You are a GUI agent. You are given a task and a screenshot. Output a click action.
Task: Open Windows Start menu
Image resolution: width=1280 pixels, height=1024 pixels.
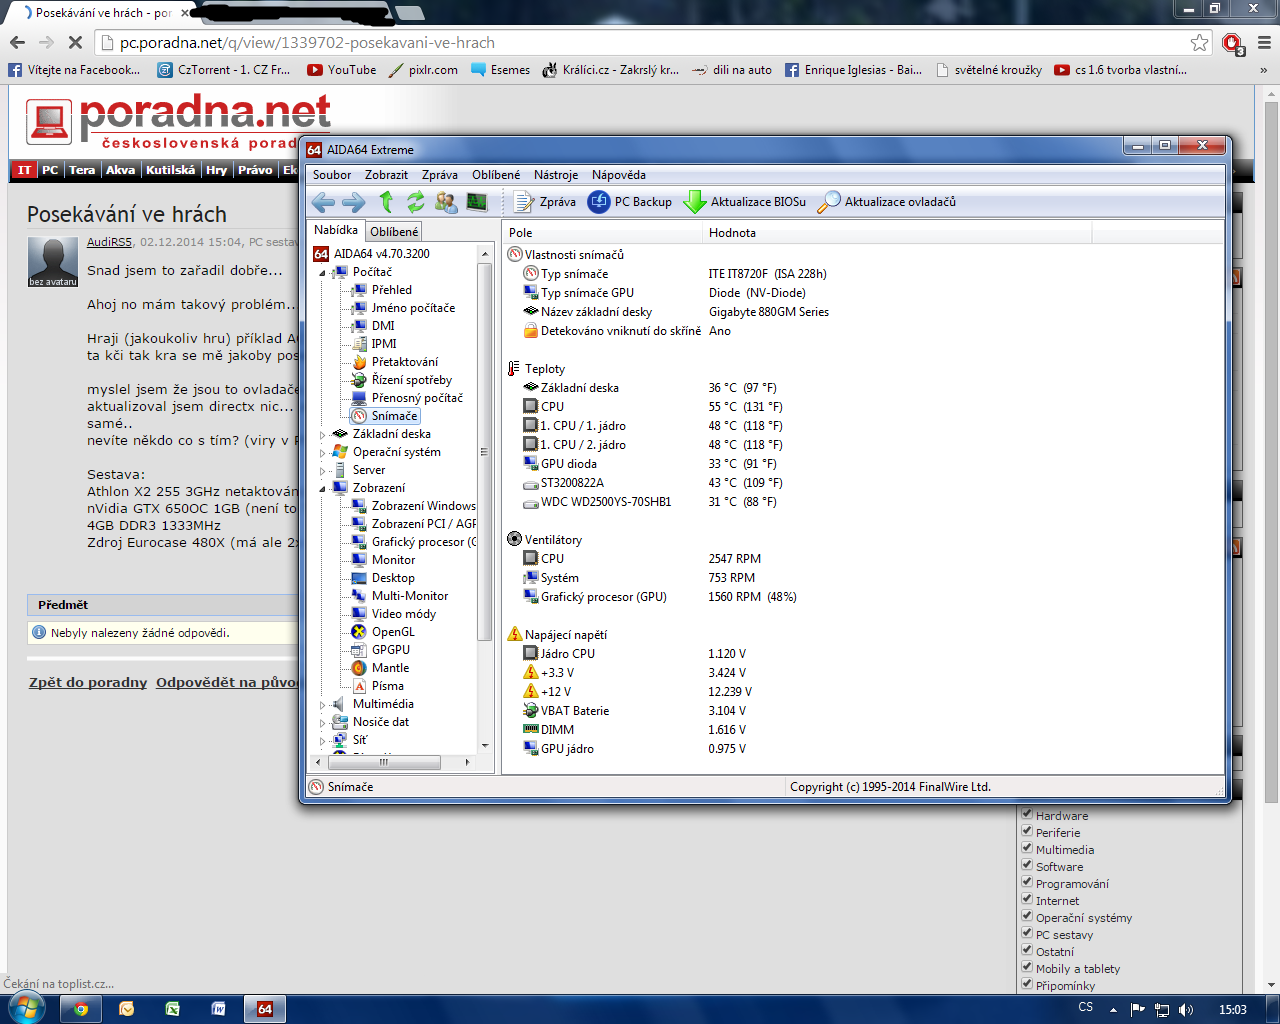tap(26, 1008)
